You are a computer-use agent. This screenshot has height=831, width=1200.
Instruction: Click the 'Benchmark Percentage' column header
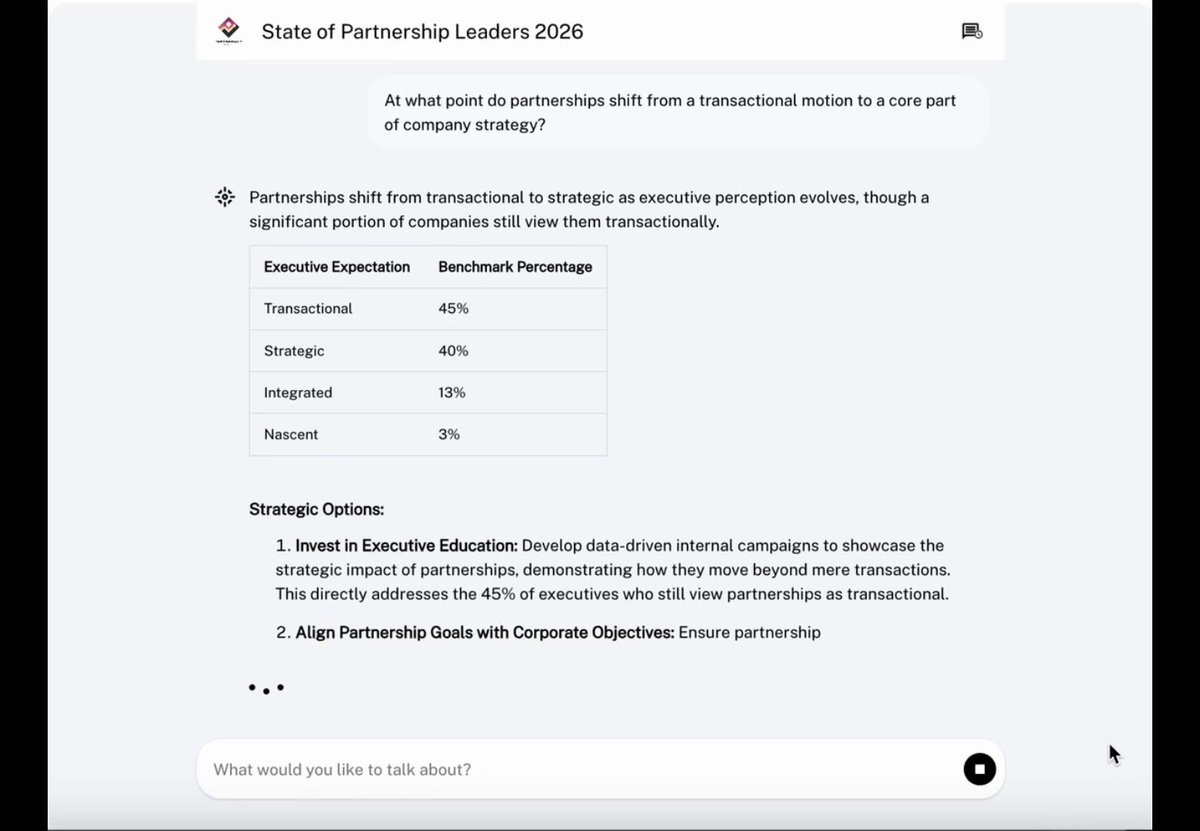click(x=515, y=267)
